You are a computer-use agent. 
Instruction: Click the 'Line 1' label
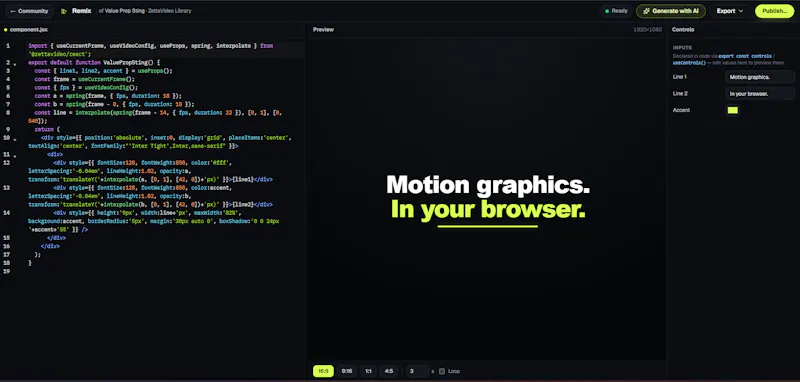[x=680, y=77]
